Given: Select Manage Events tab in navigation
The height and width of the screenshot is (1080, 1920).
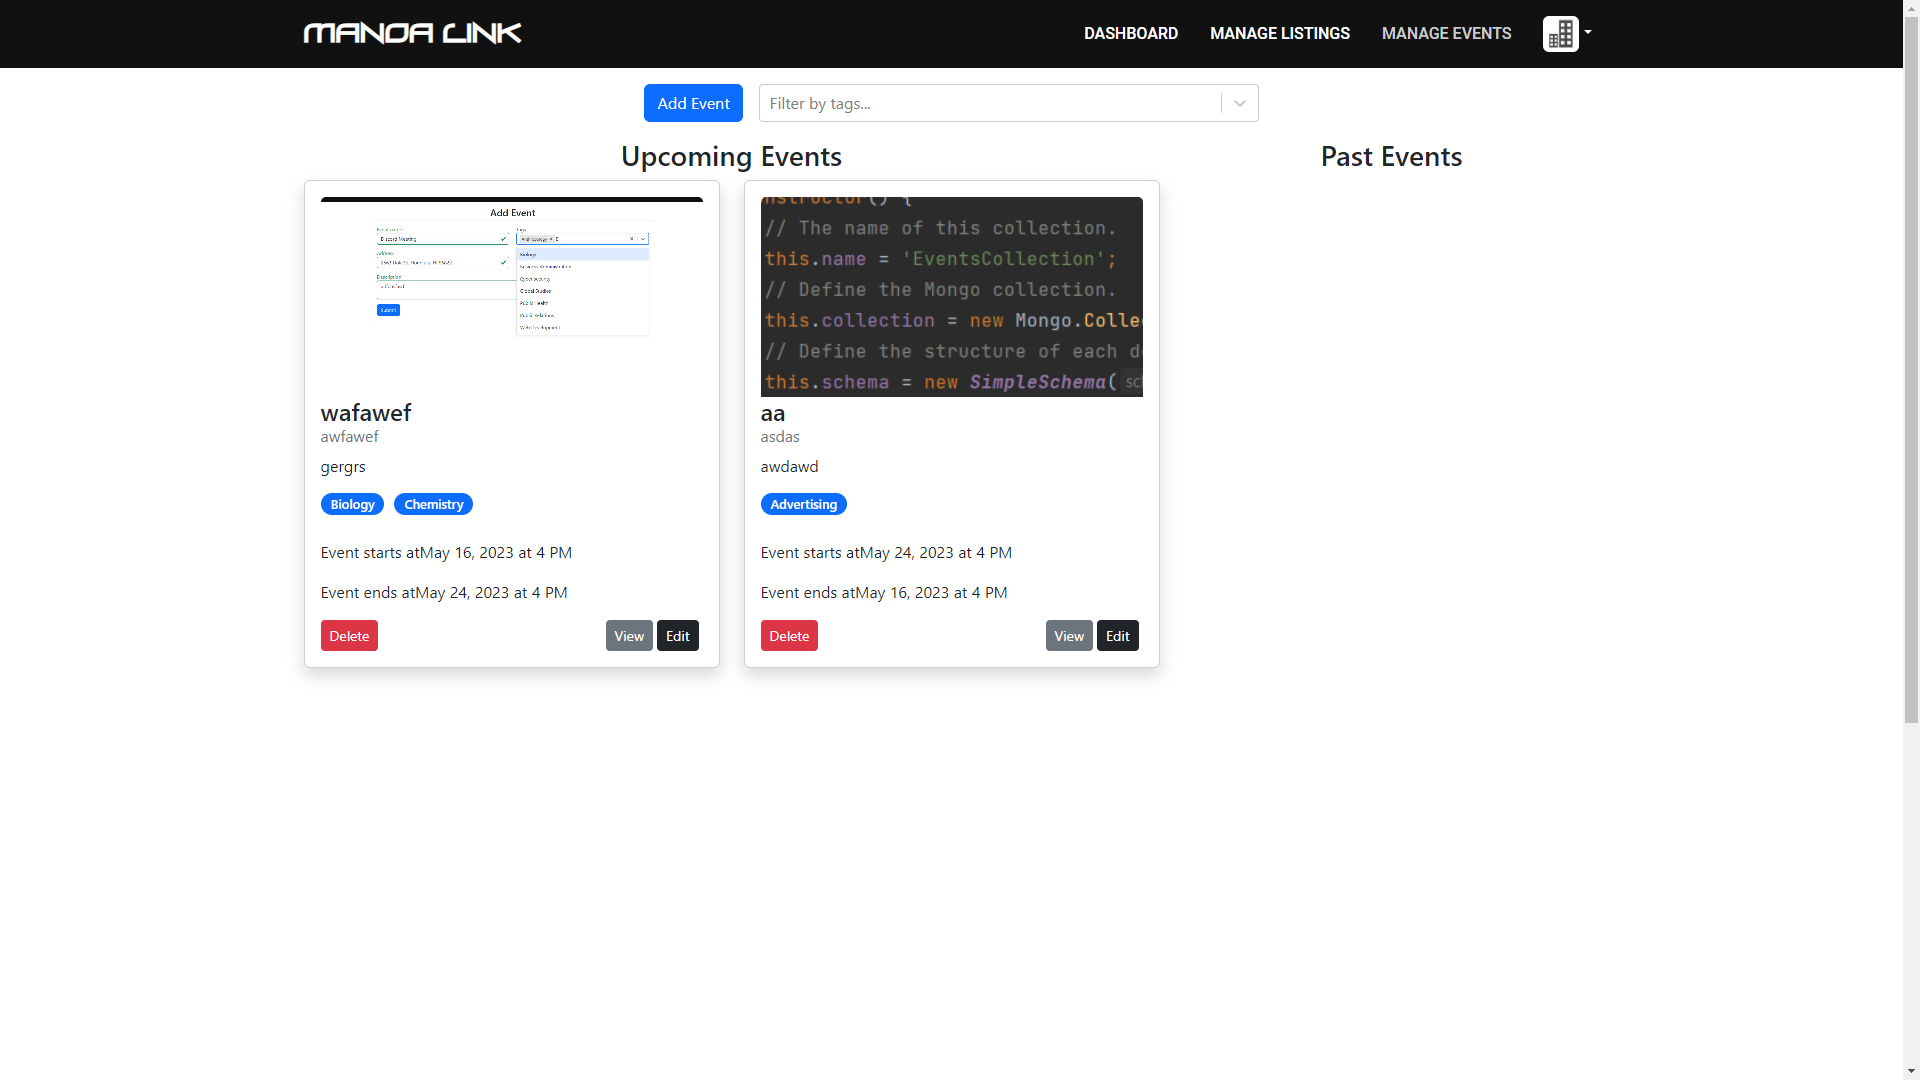Looking at the screenshot, I should [1447, 33].
